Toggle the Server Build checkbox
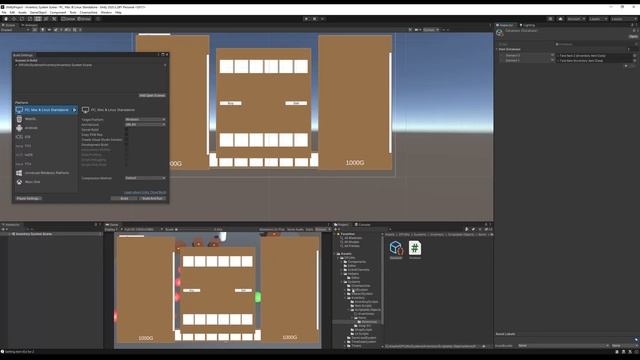The image size is (640, 360). [127, 129]
